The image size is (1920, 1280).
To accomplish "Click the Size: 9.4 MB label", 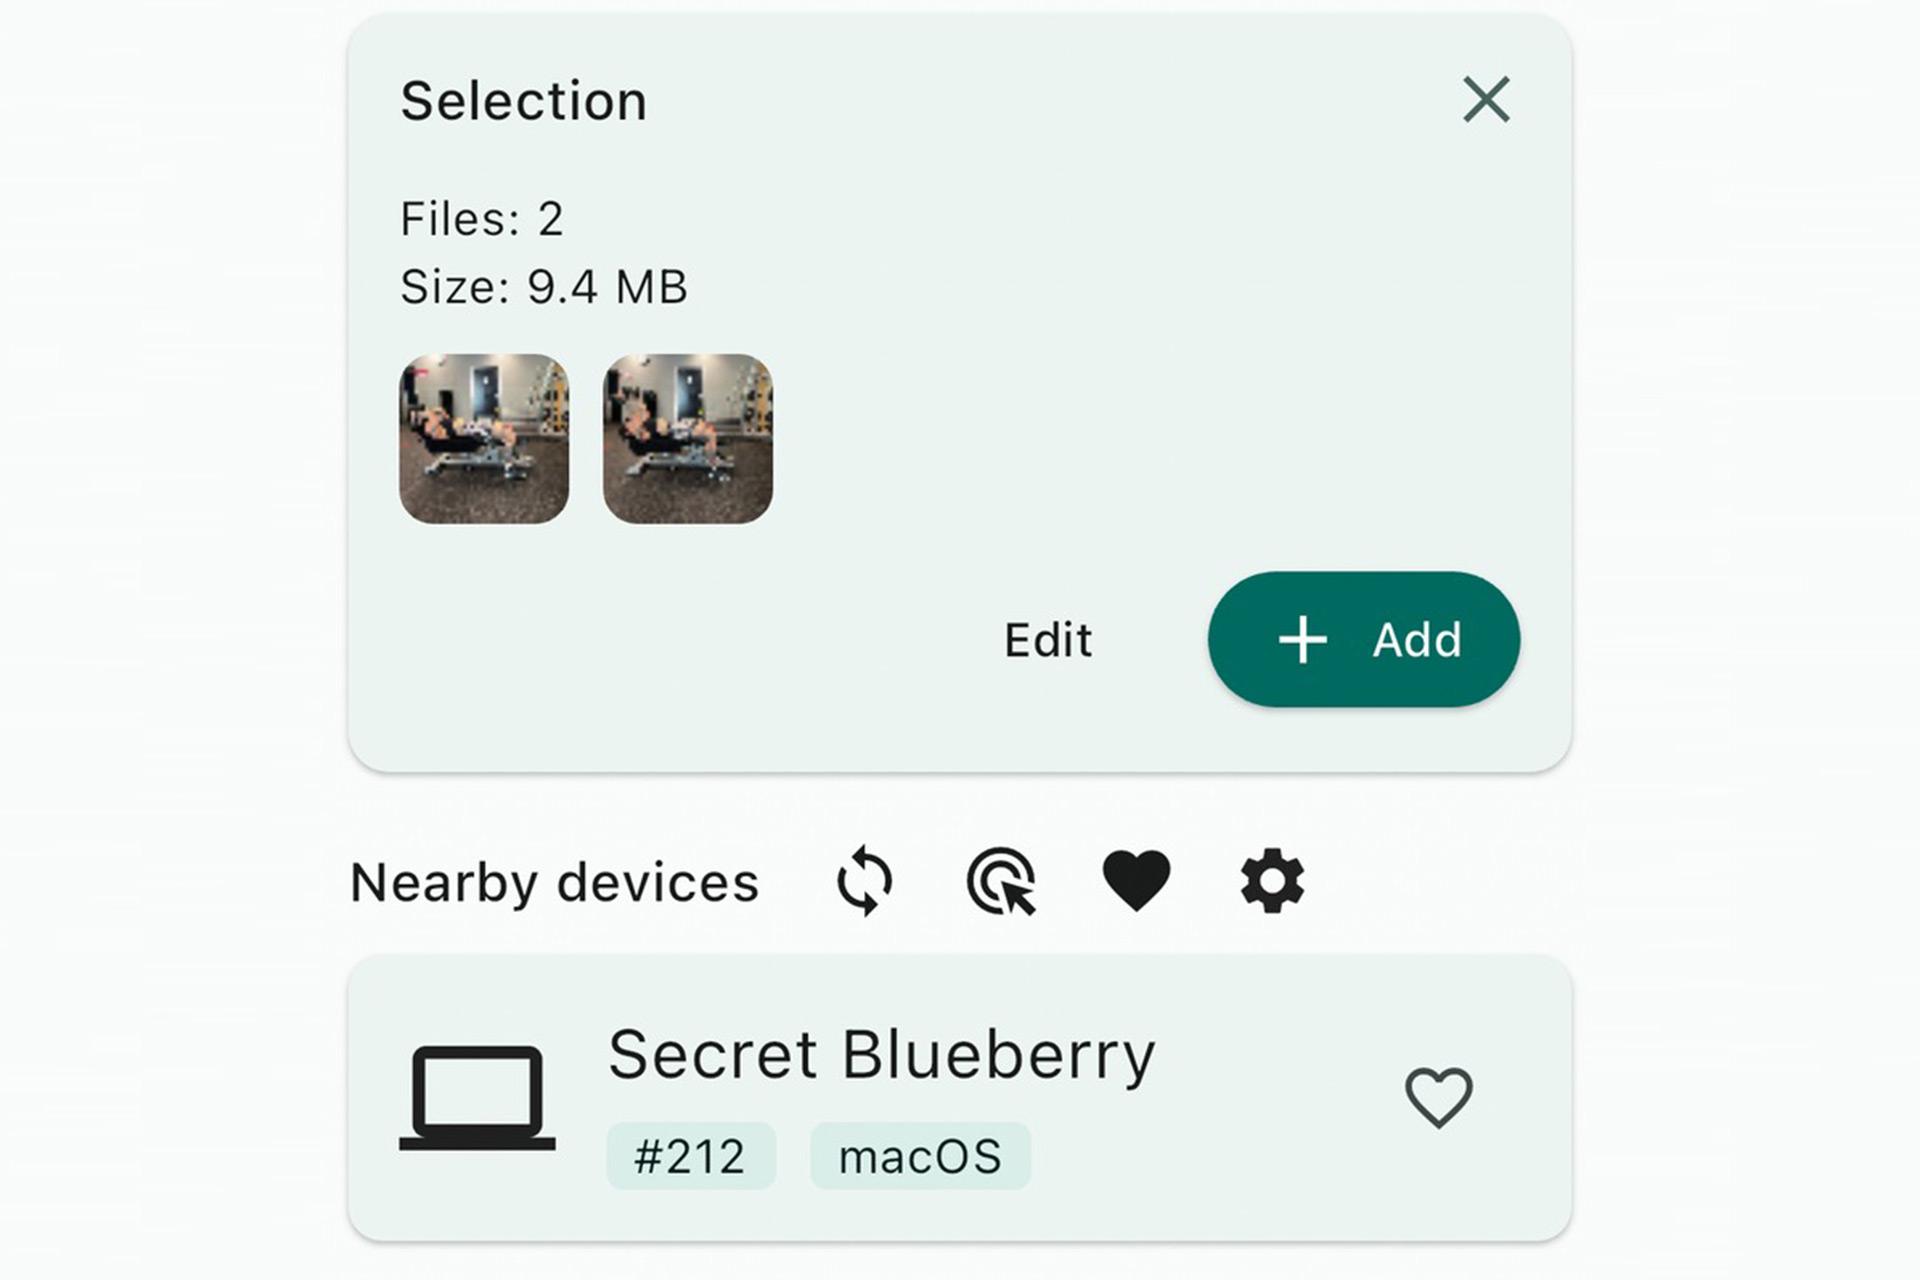I will (544, 287).
